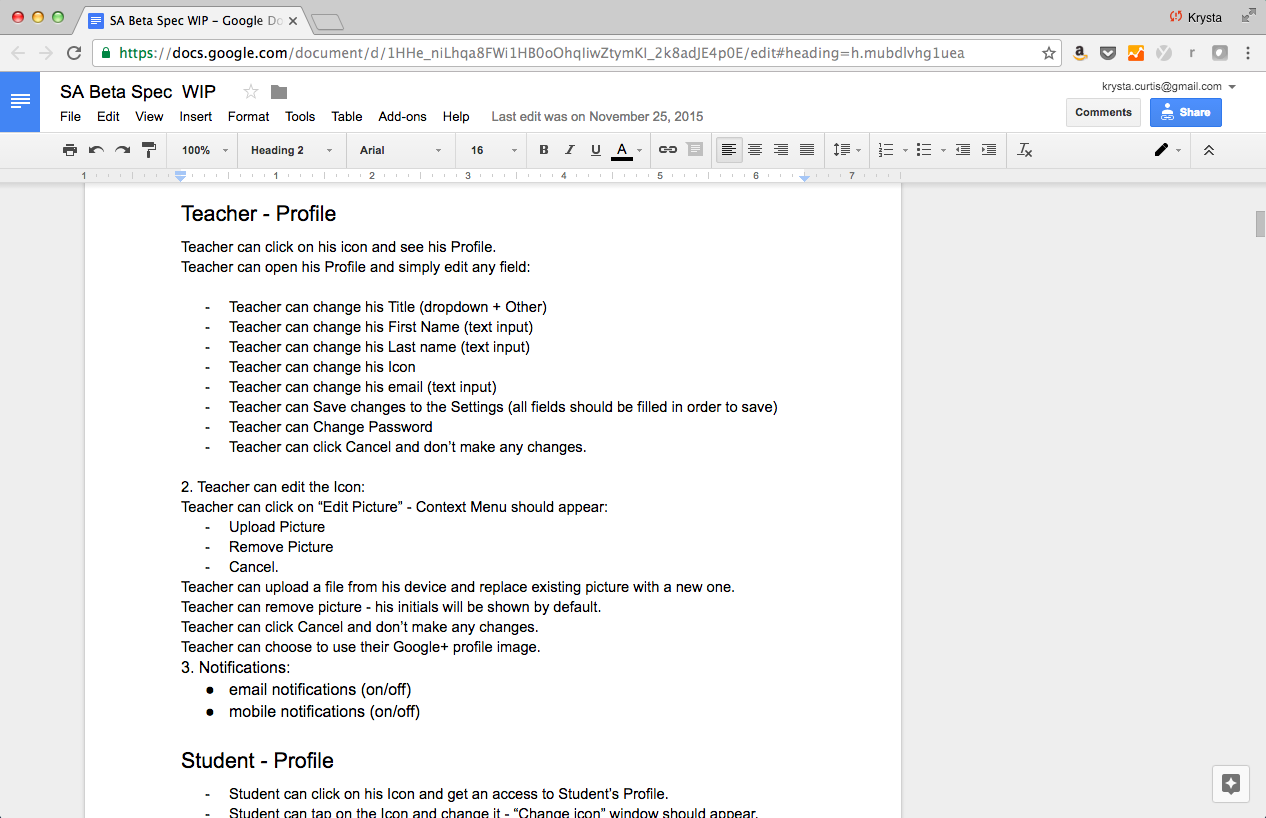Click the blue Share button
1266x818 pixels.
[1185, 112]
